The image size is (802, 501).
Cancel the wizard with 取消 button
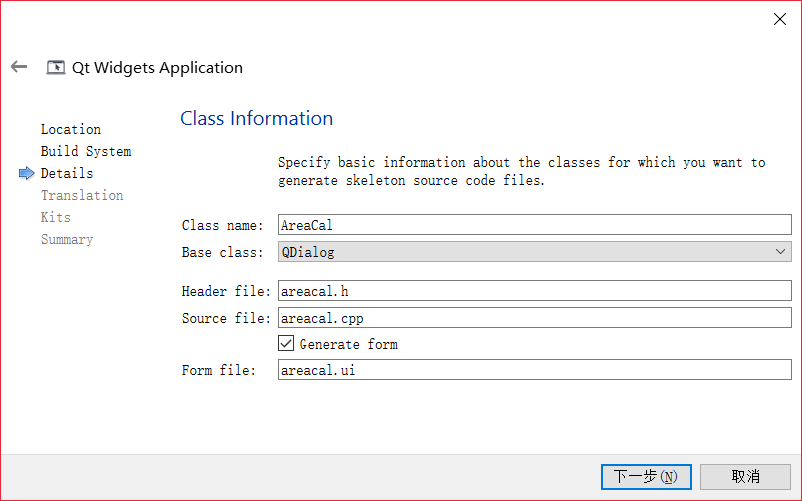[745, 476]
